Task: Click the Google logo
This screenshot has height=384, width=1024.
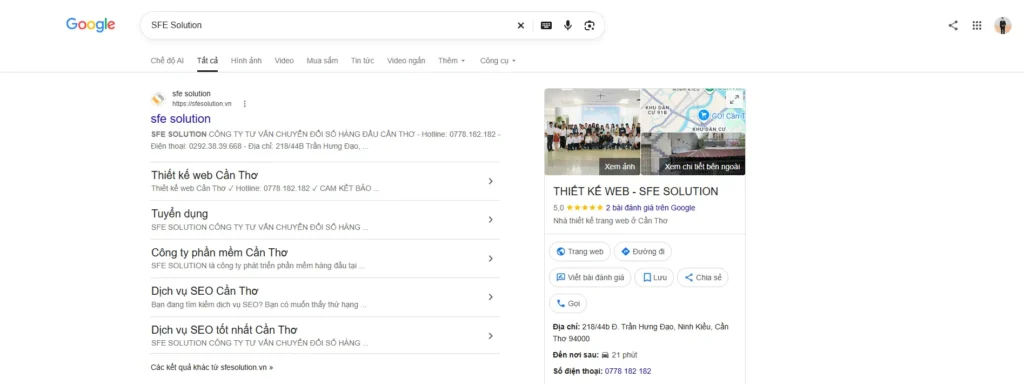Action: click(x=90, y=25)
